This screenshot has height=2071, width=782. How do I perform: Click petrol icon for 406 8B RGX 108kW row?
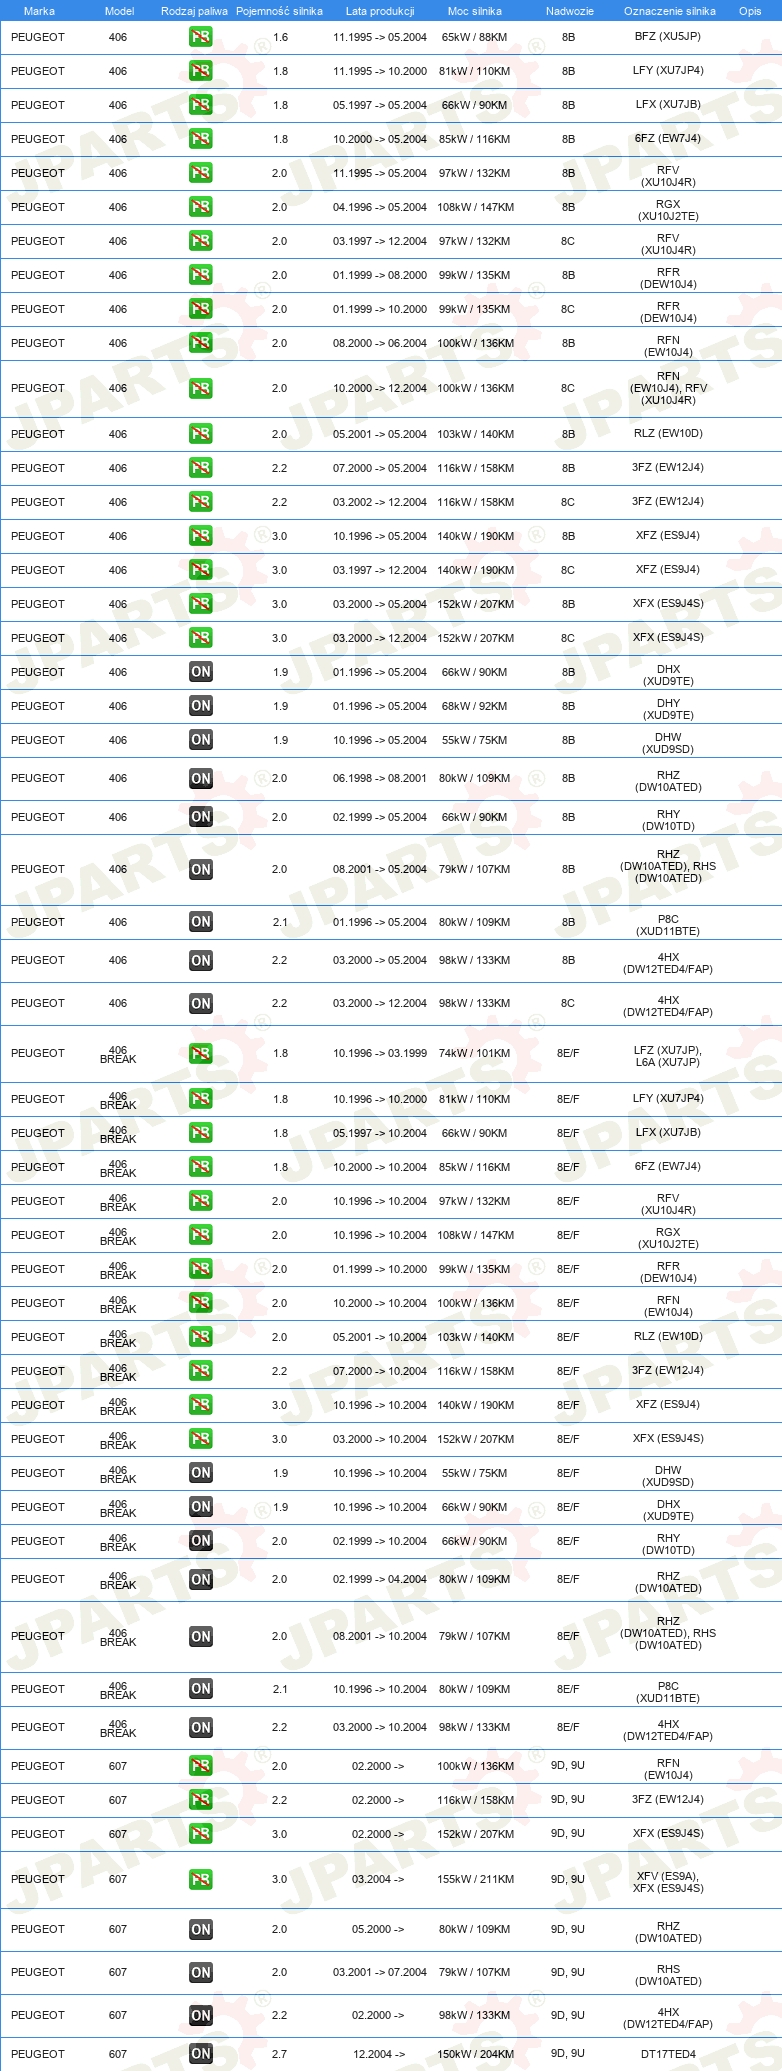(200, 207)
